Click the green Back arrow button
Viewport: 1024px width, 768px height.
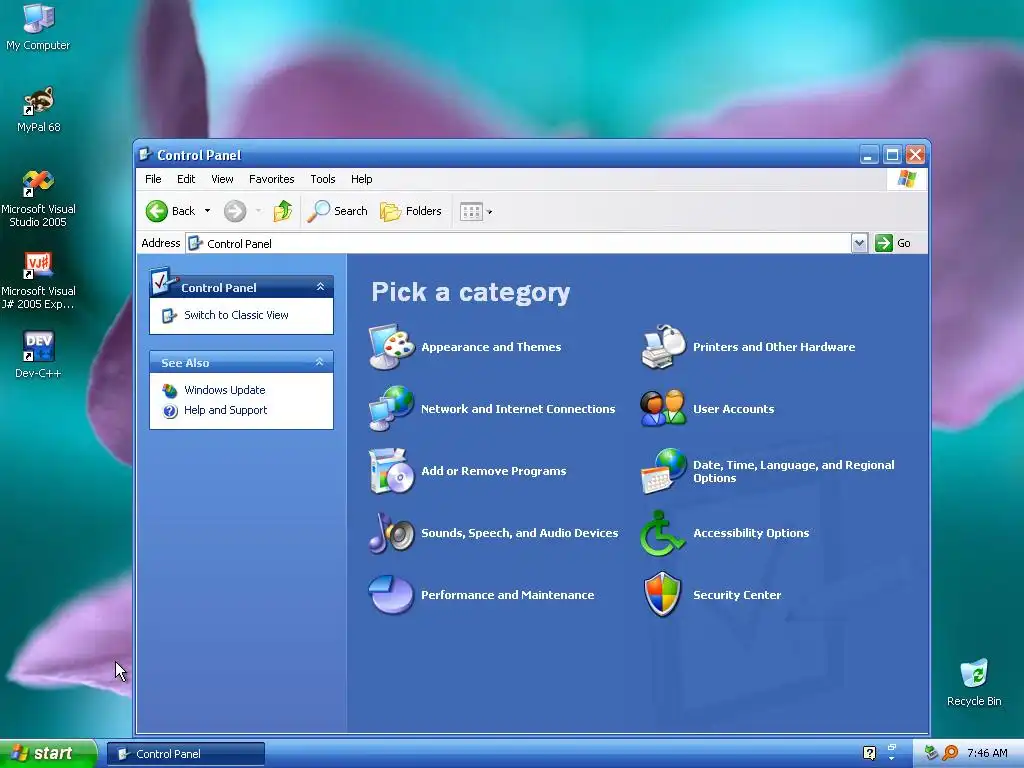pos(157,211)
